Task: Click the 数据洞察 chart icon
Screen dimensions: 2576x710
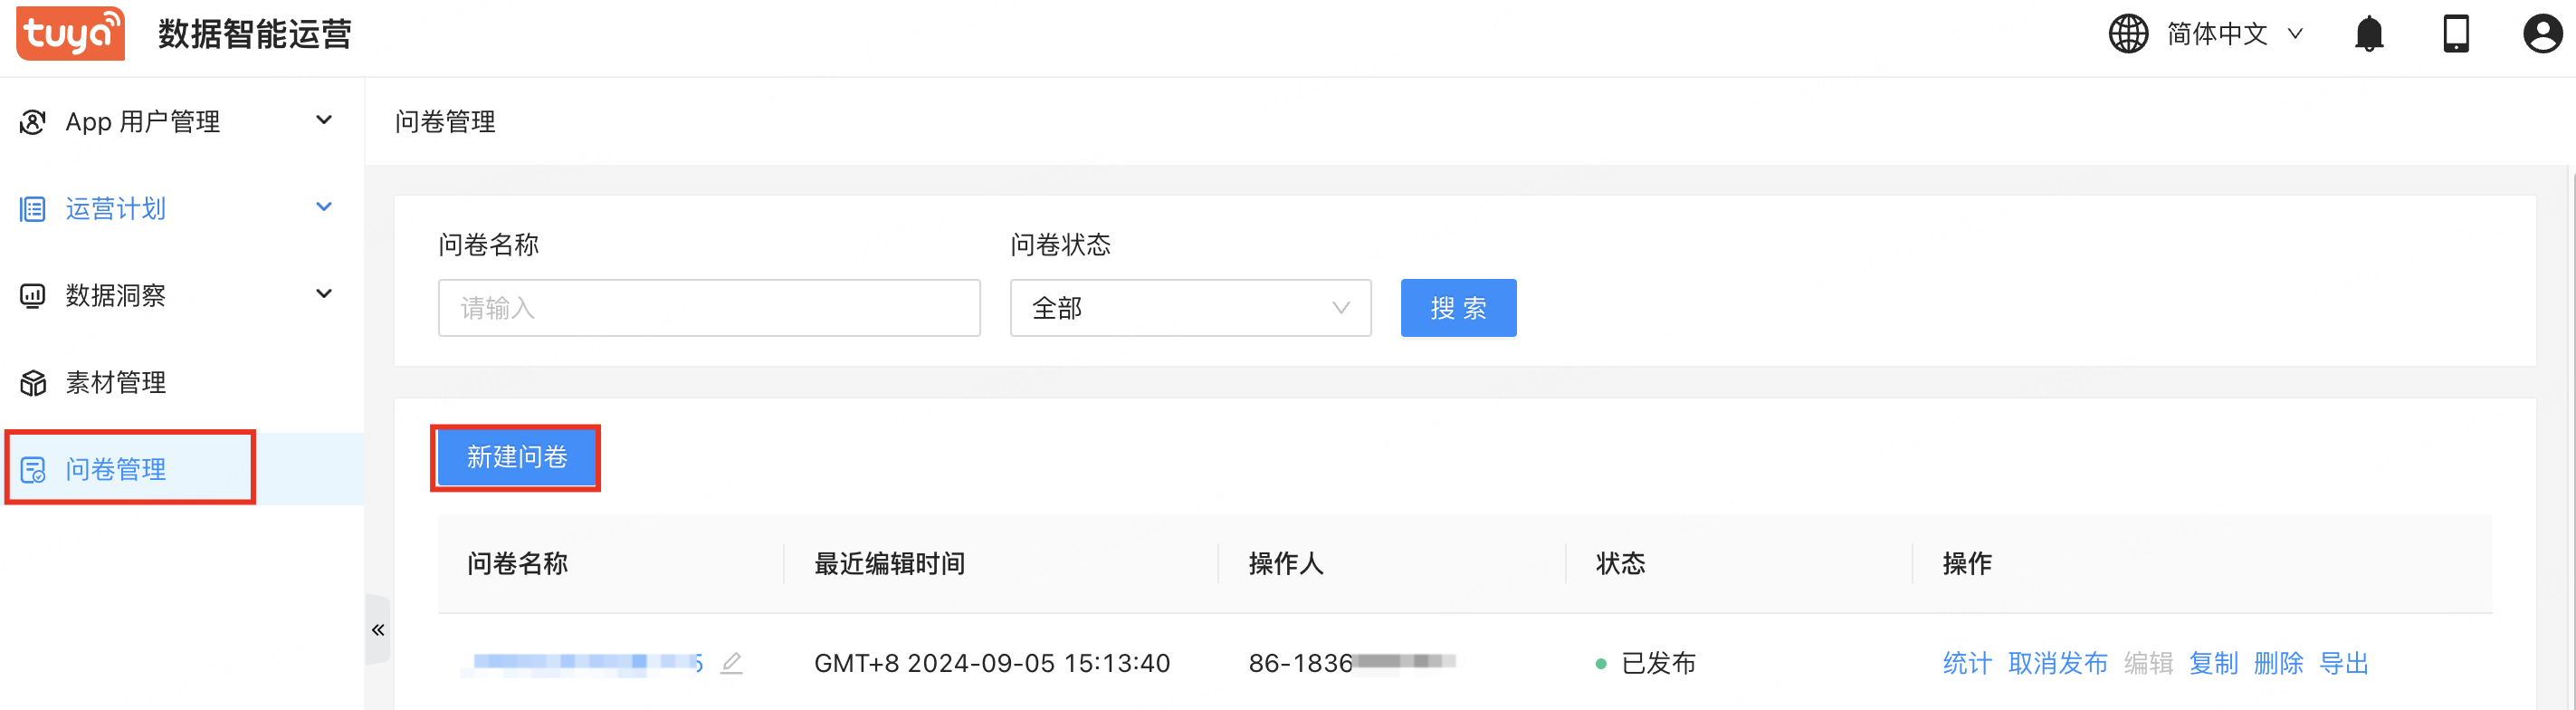Action: click(x=33, y=296)
